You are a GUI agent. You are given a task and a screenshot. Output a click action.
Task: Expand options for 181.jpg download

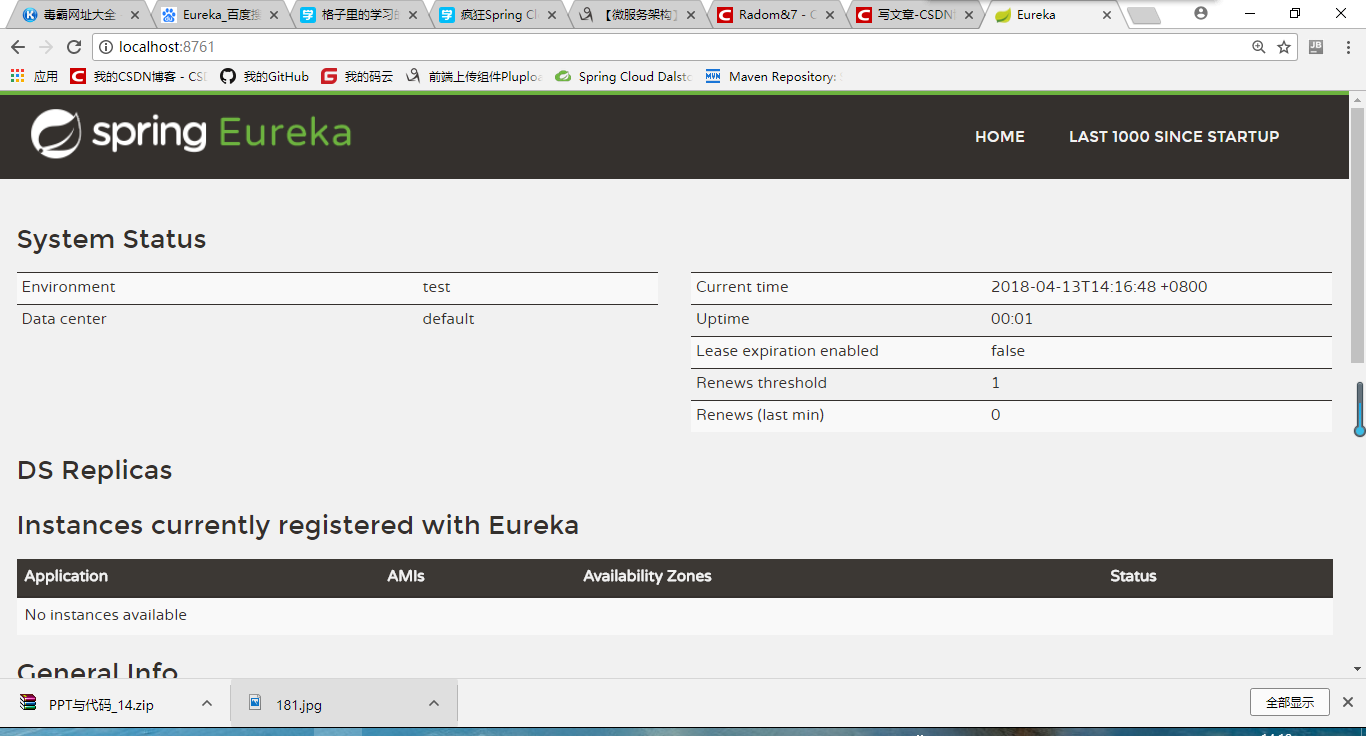click(x=434, y=704)
